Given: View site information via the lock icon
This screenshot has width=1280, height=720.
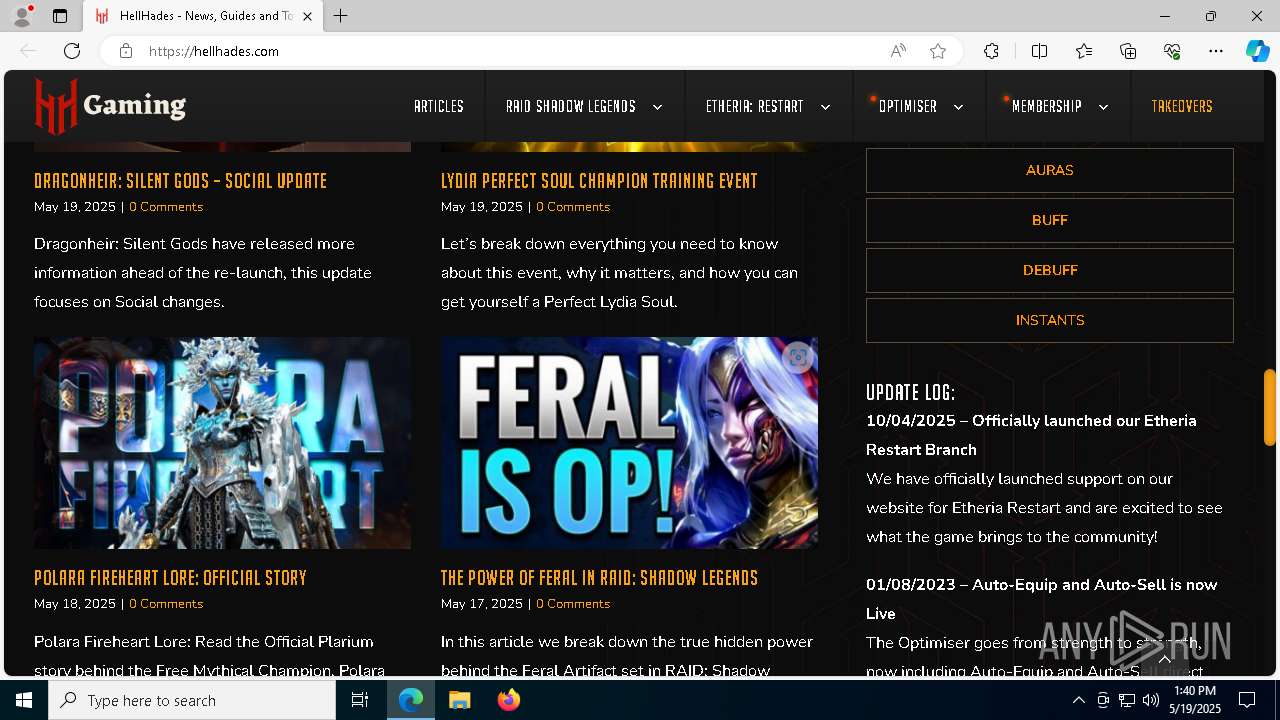Looking at the screenshot, I should point(126,51).
